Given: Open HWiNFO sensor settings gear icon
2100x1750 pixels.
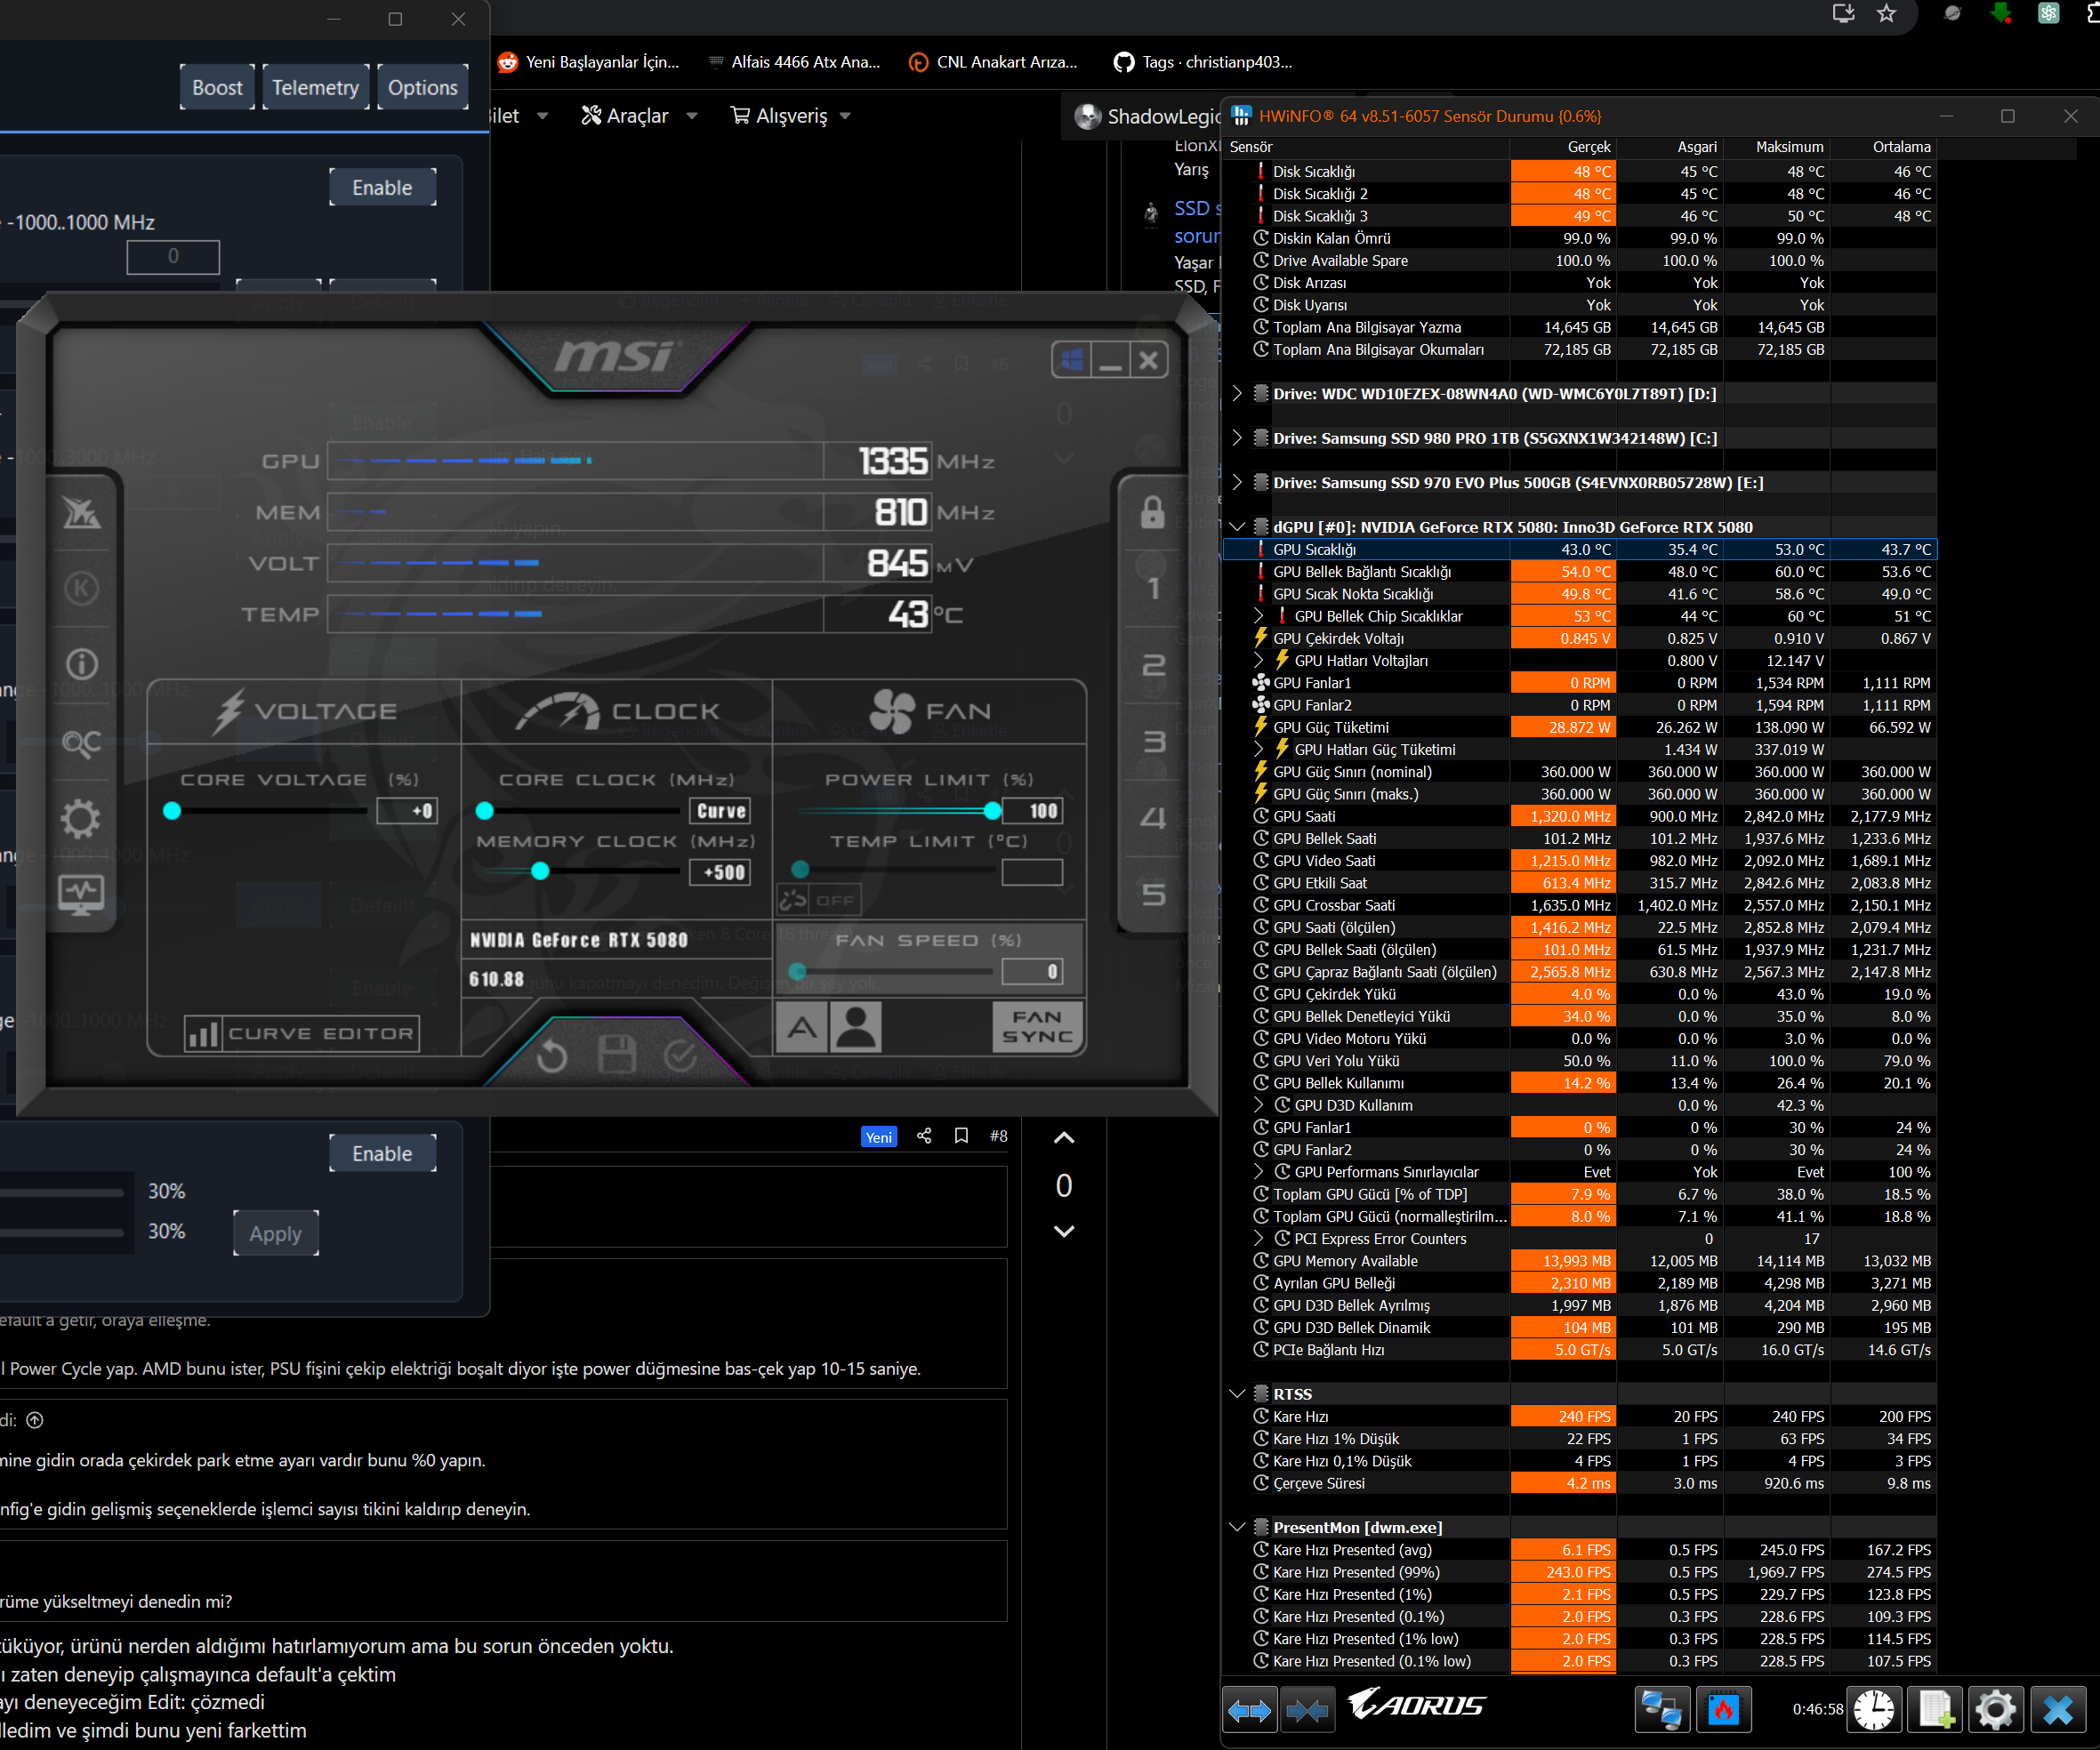Looking at the screenshot, I should [x=1996, y=1710].
